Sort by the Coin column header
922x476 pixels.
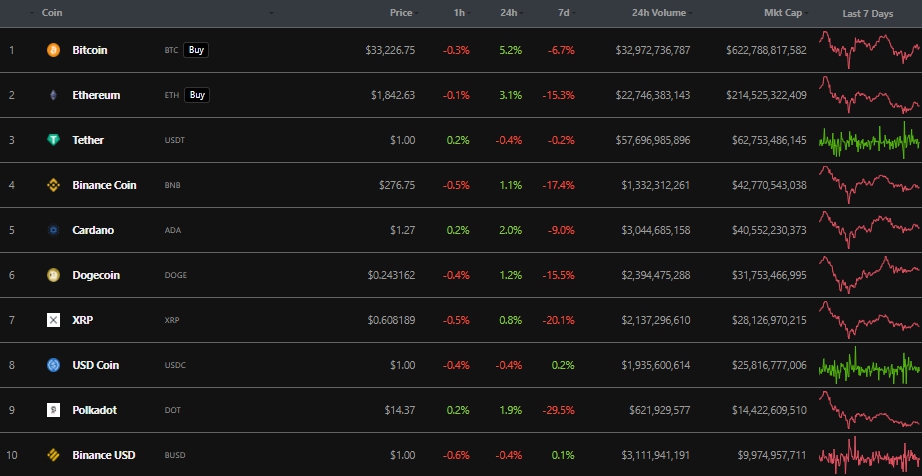click(54, 13)
